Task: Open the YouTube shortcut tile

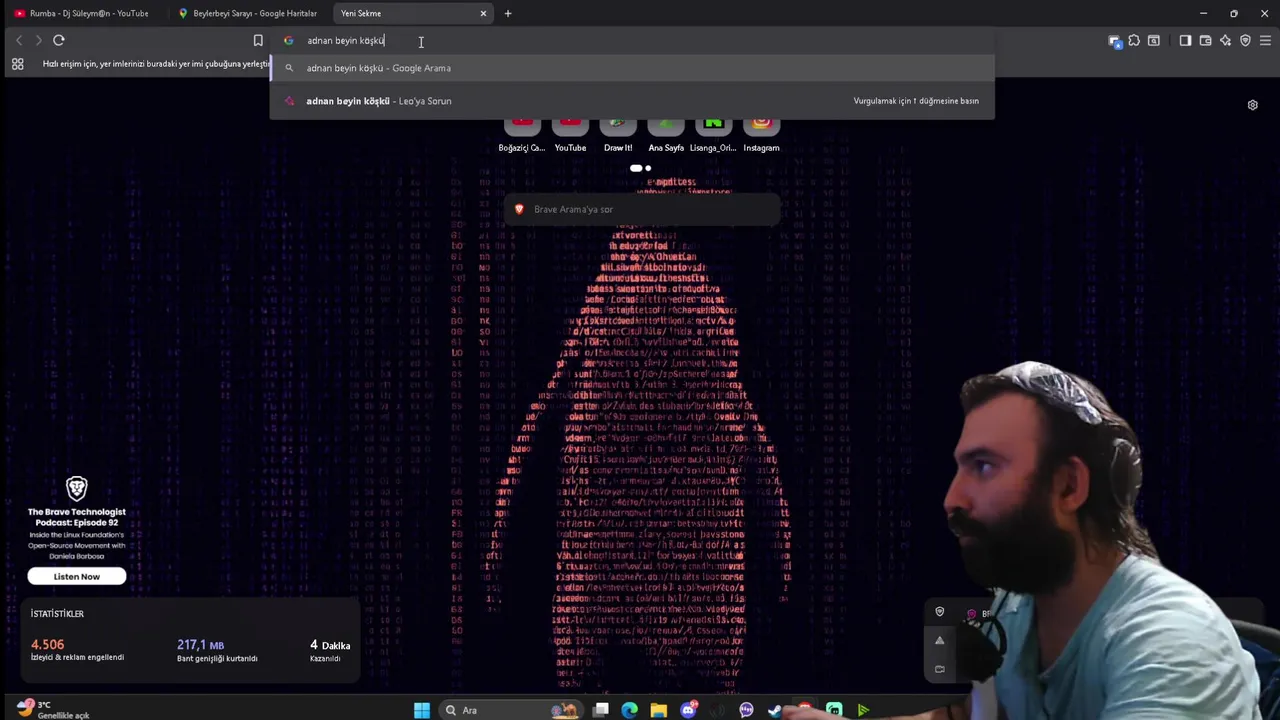Action: click(x=570, y=135)
